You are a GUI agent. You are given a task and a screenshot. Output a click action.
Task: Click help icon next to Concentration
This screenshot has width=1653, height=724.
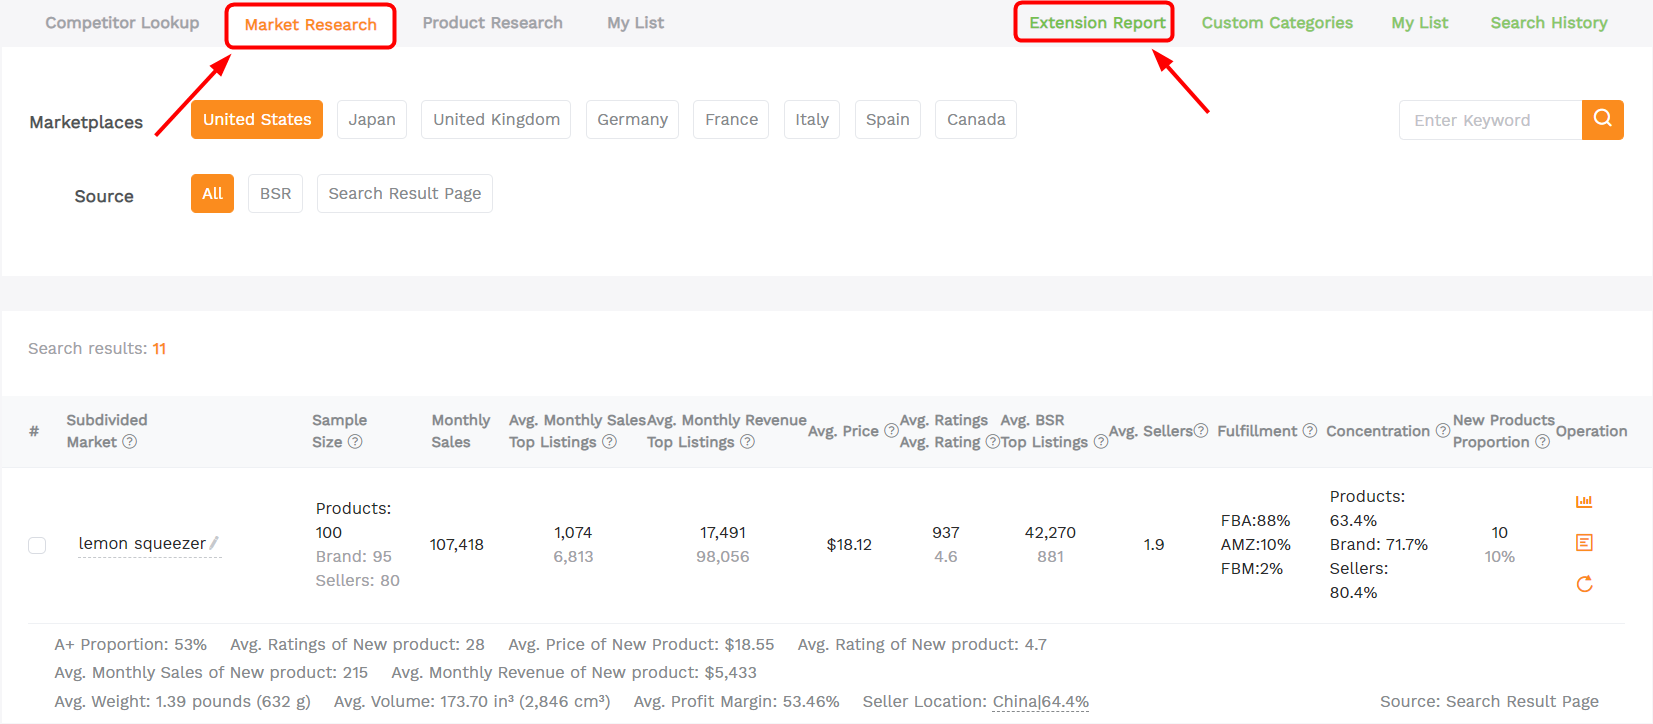(x=1442, y=431)
